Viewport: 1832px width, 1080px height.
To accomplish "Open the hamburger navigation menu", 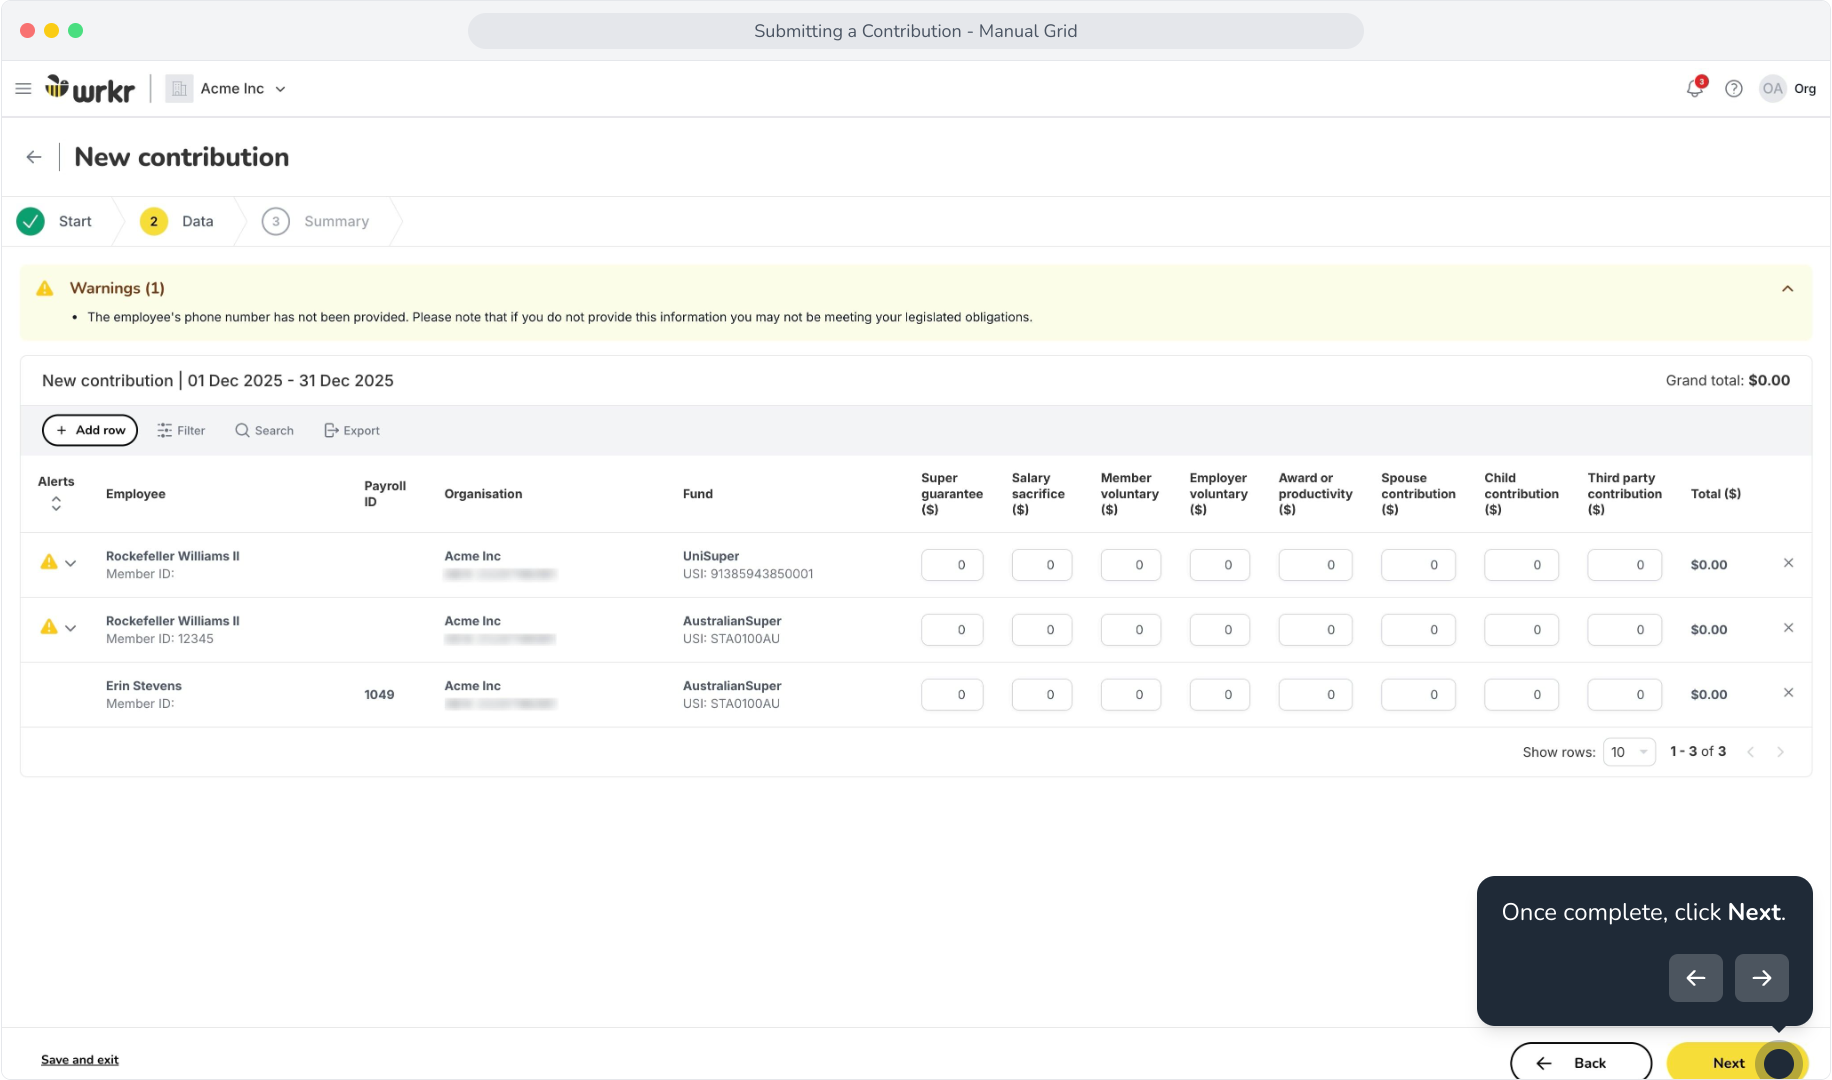I will [23, 89].
